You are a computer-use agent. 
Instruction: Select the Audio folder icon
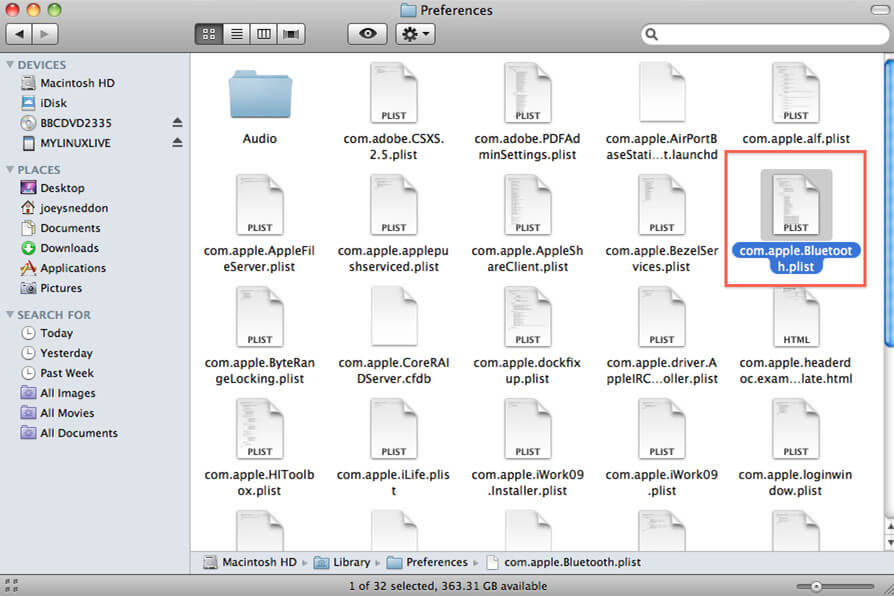pos(260,94)
